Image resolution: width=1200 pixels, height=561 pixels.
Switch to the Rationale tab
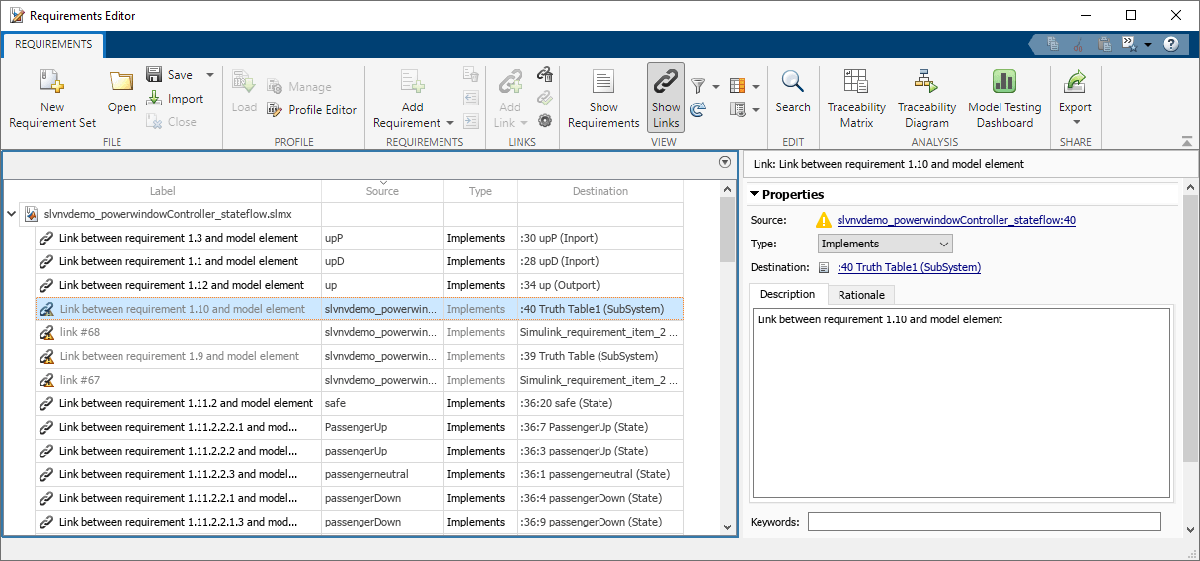864,294
